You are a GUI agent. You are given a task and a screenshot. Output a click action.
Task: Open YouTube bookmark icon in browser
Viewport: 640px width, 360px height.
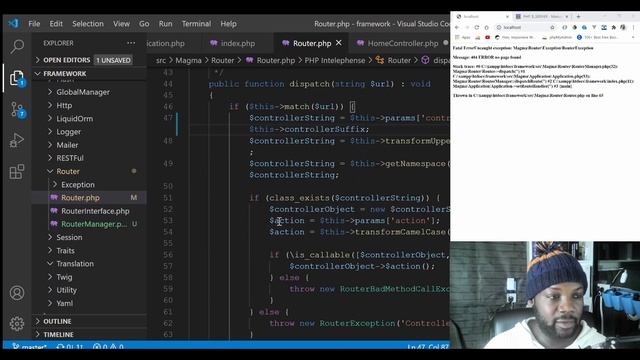487,37
